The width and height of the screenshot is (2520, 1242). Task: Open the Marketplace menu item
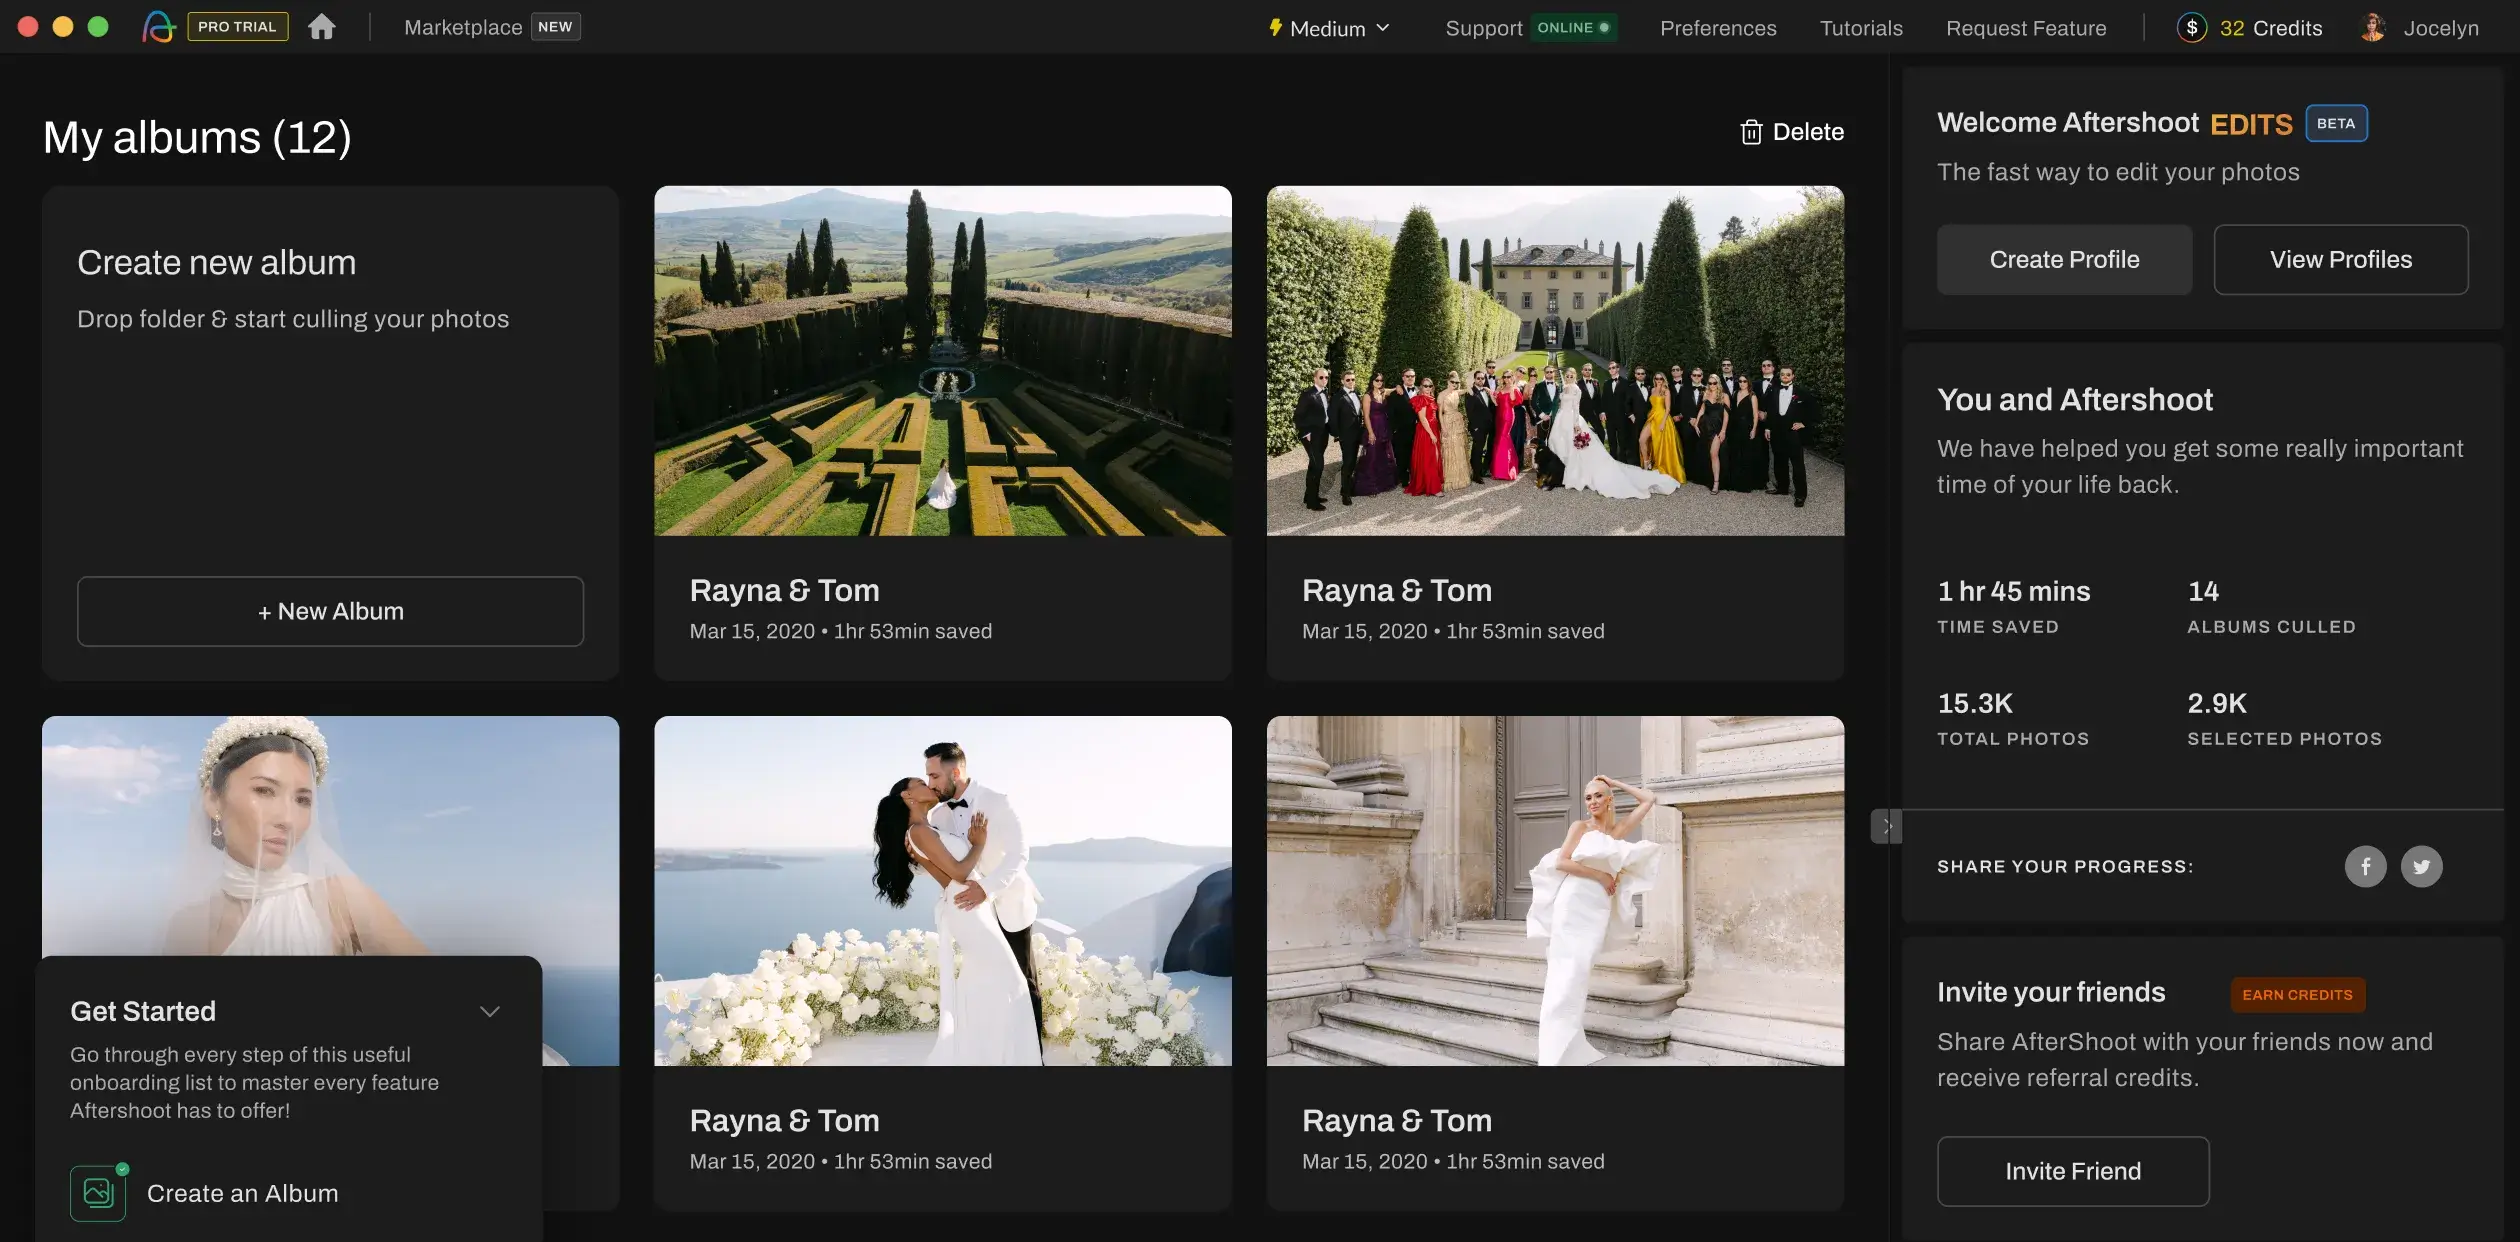(463, 27)
